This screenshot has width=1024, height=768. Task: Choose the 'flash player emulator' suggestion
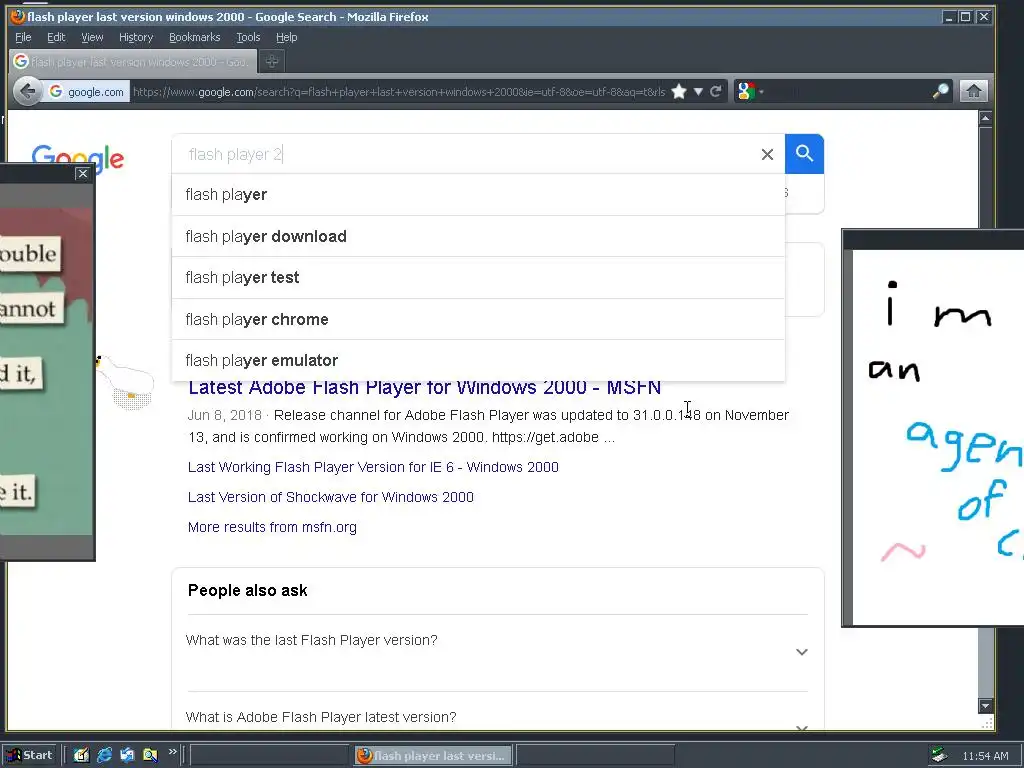[478, 360]
